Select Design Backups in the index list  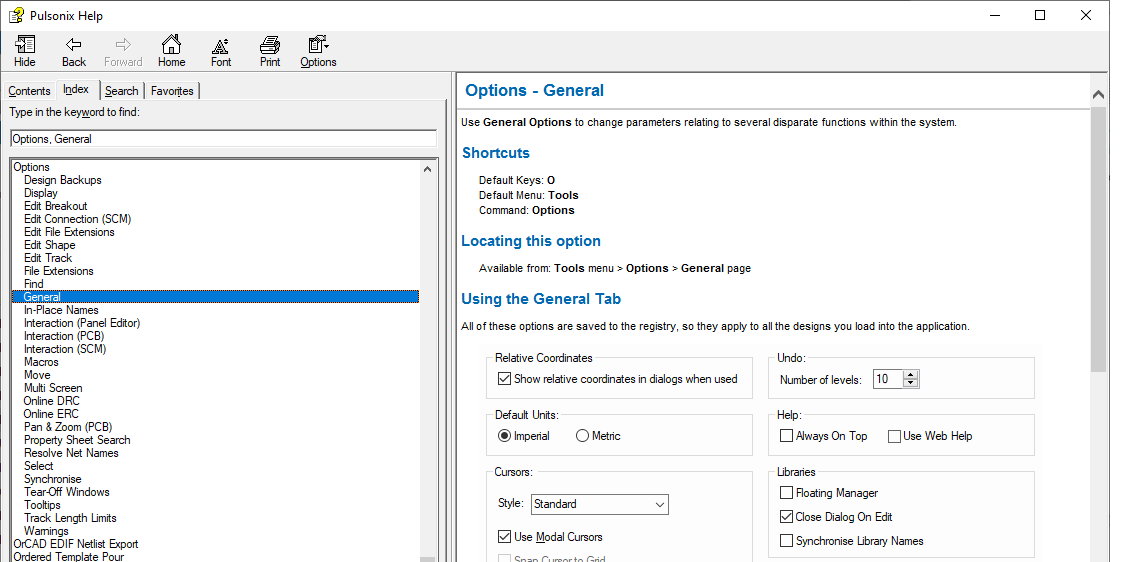click(x=62, y=180)
